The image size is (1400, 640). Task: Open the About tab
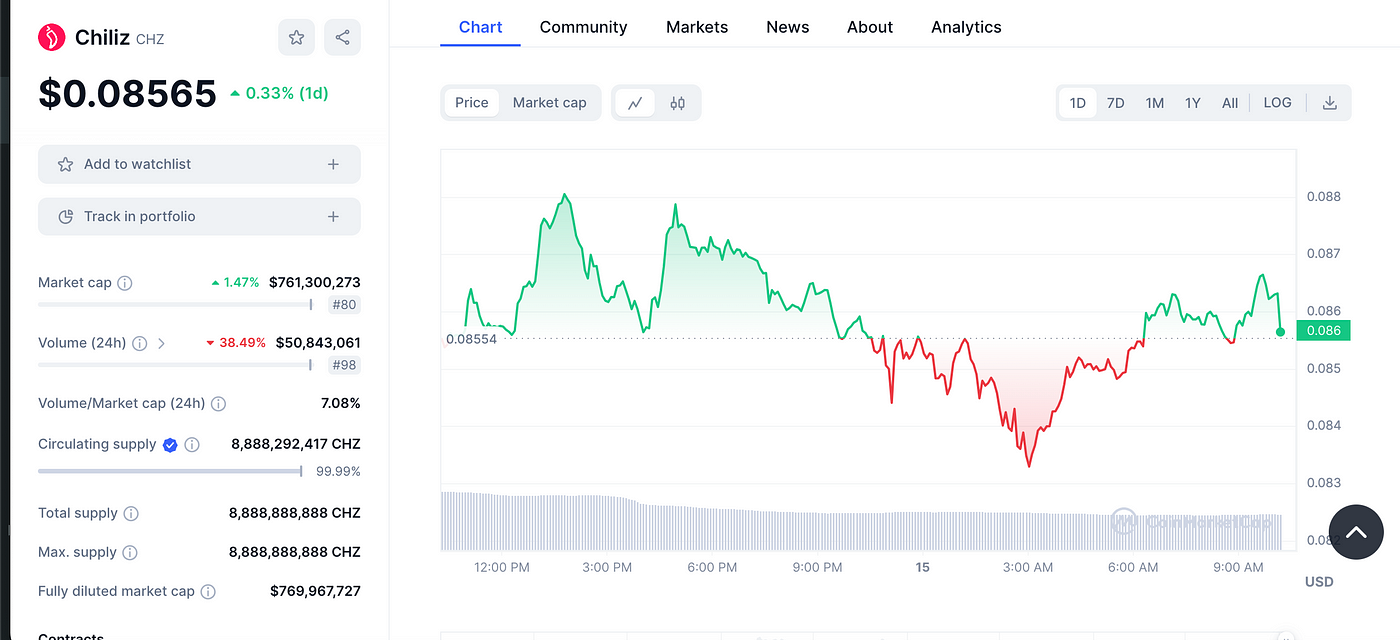click(870, 27)
